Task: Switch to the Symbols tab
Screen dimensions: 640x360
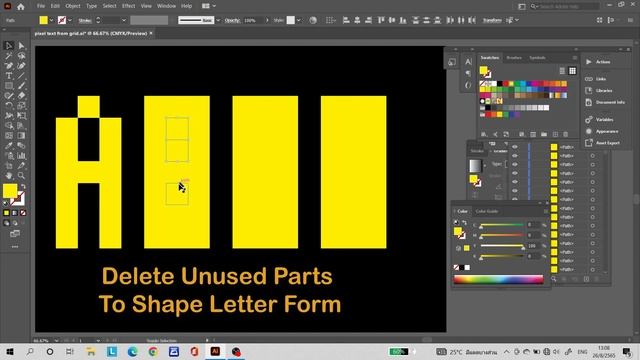Action: pos(537,58)
